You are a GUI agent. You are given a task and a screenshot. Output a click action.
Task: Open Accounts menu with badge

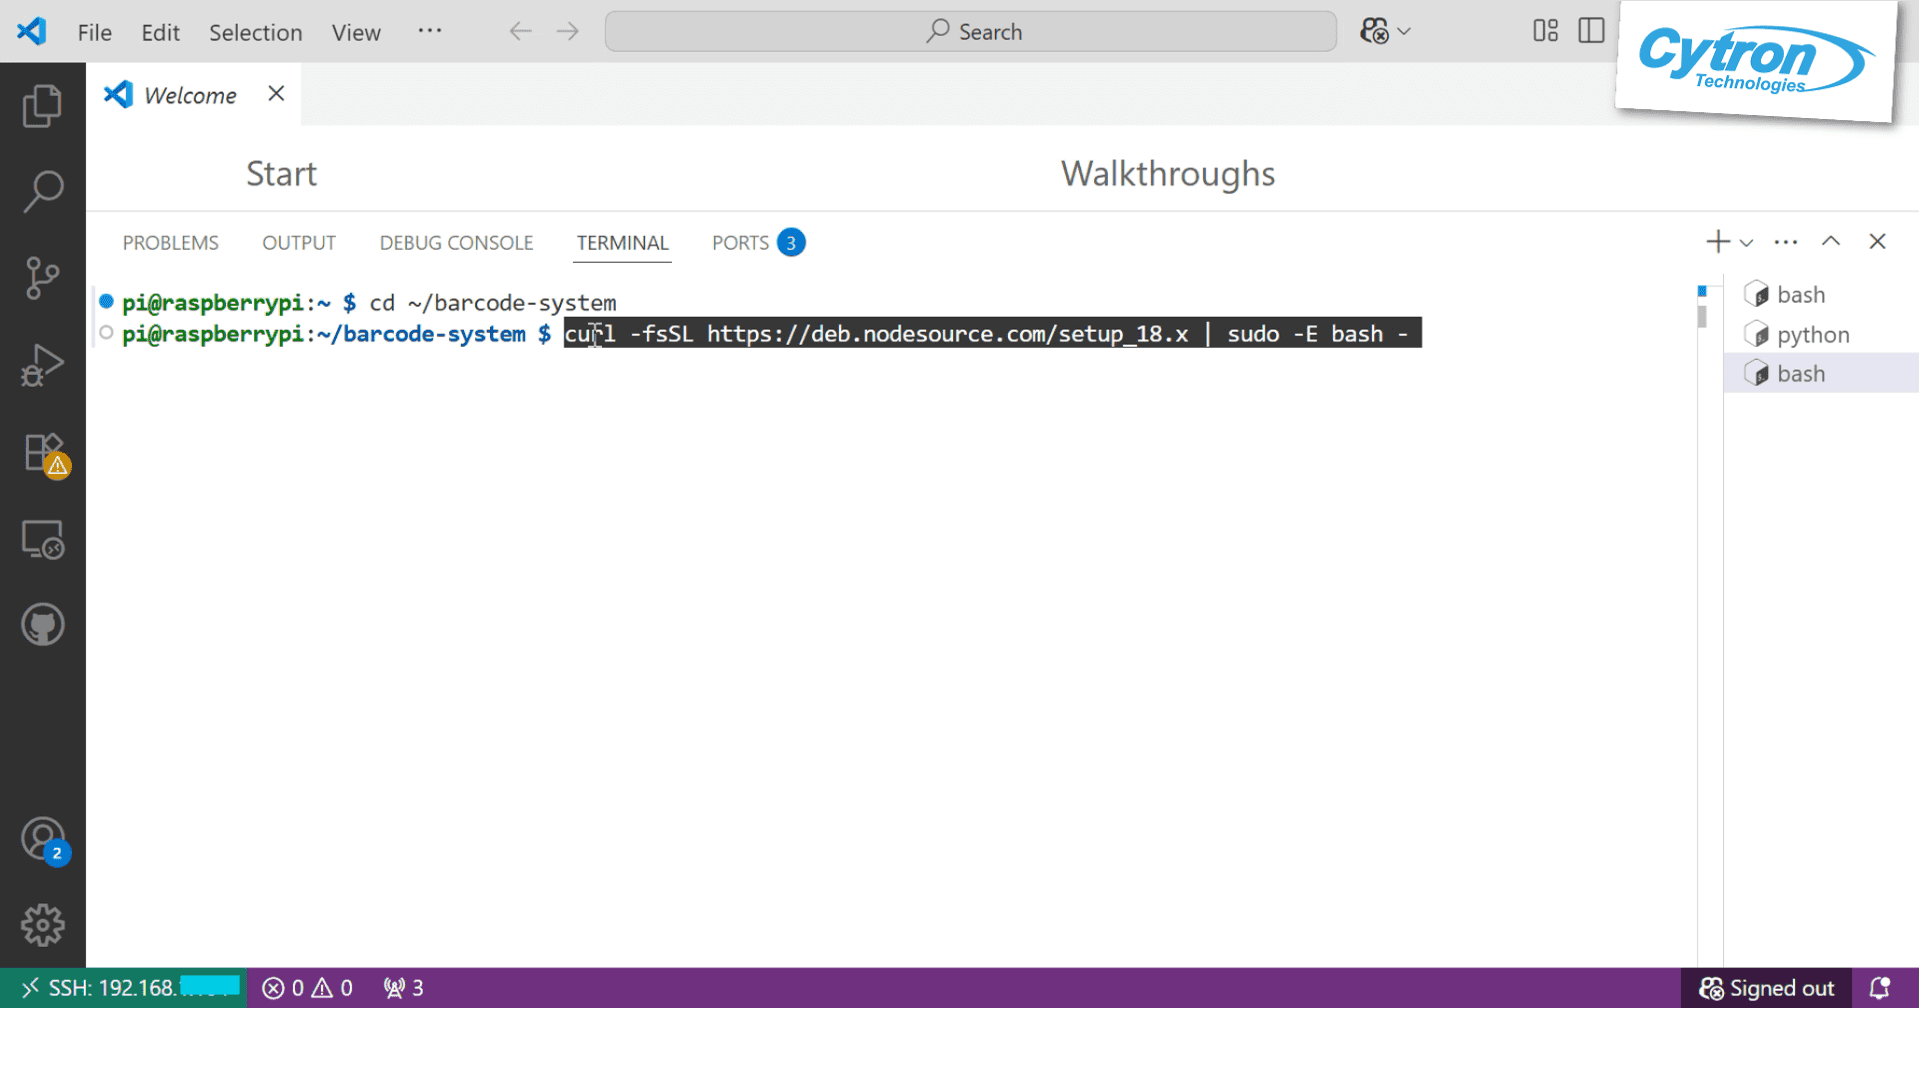click(42, 839)
